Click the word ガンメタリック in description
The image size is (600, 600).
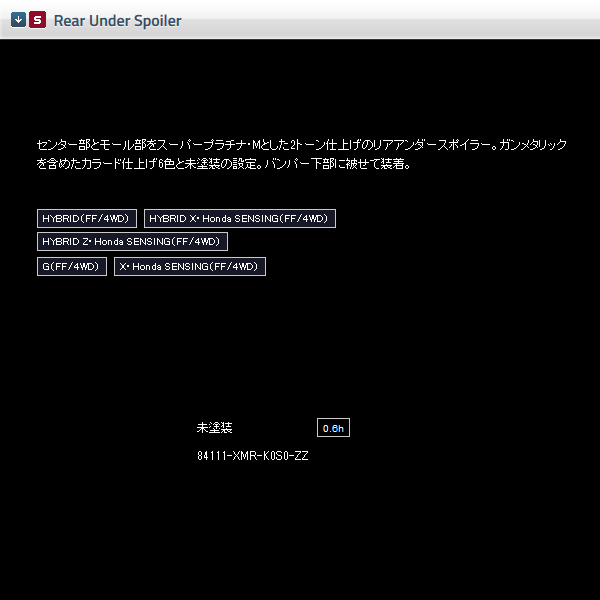click(535, 145)
